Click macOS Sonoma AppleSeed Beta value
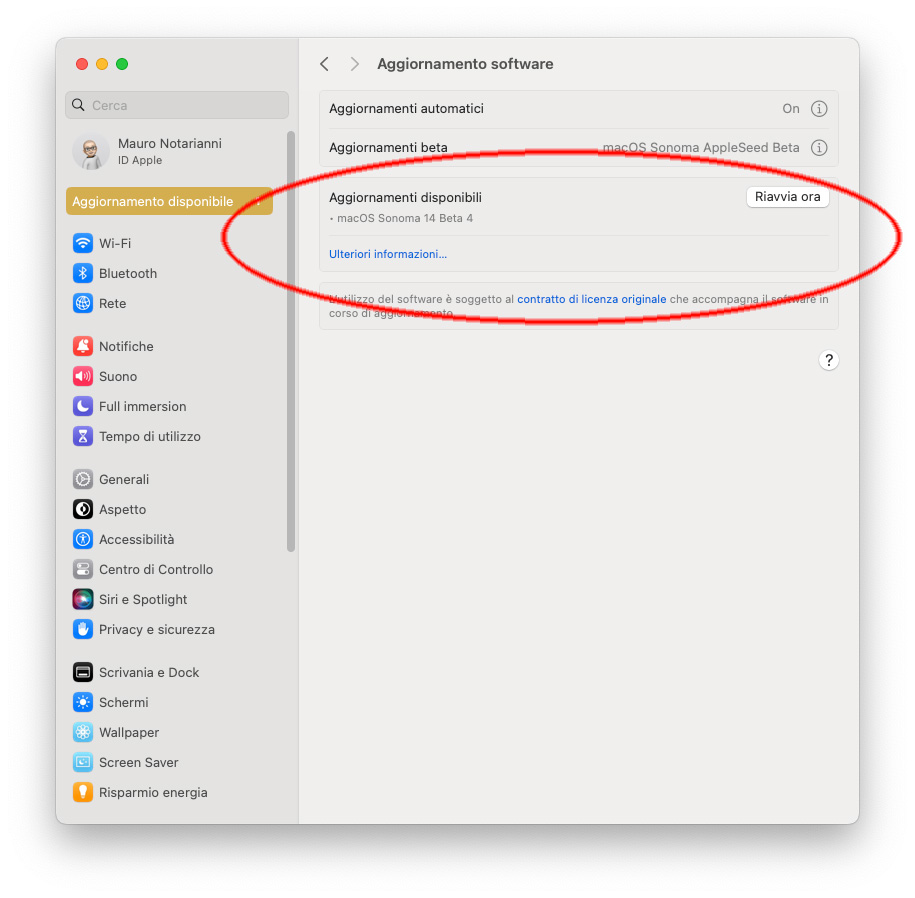The height and width of the screenshot is (898, 915). [x=701, y=148]
